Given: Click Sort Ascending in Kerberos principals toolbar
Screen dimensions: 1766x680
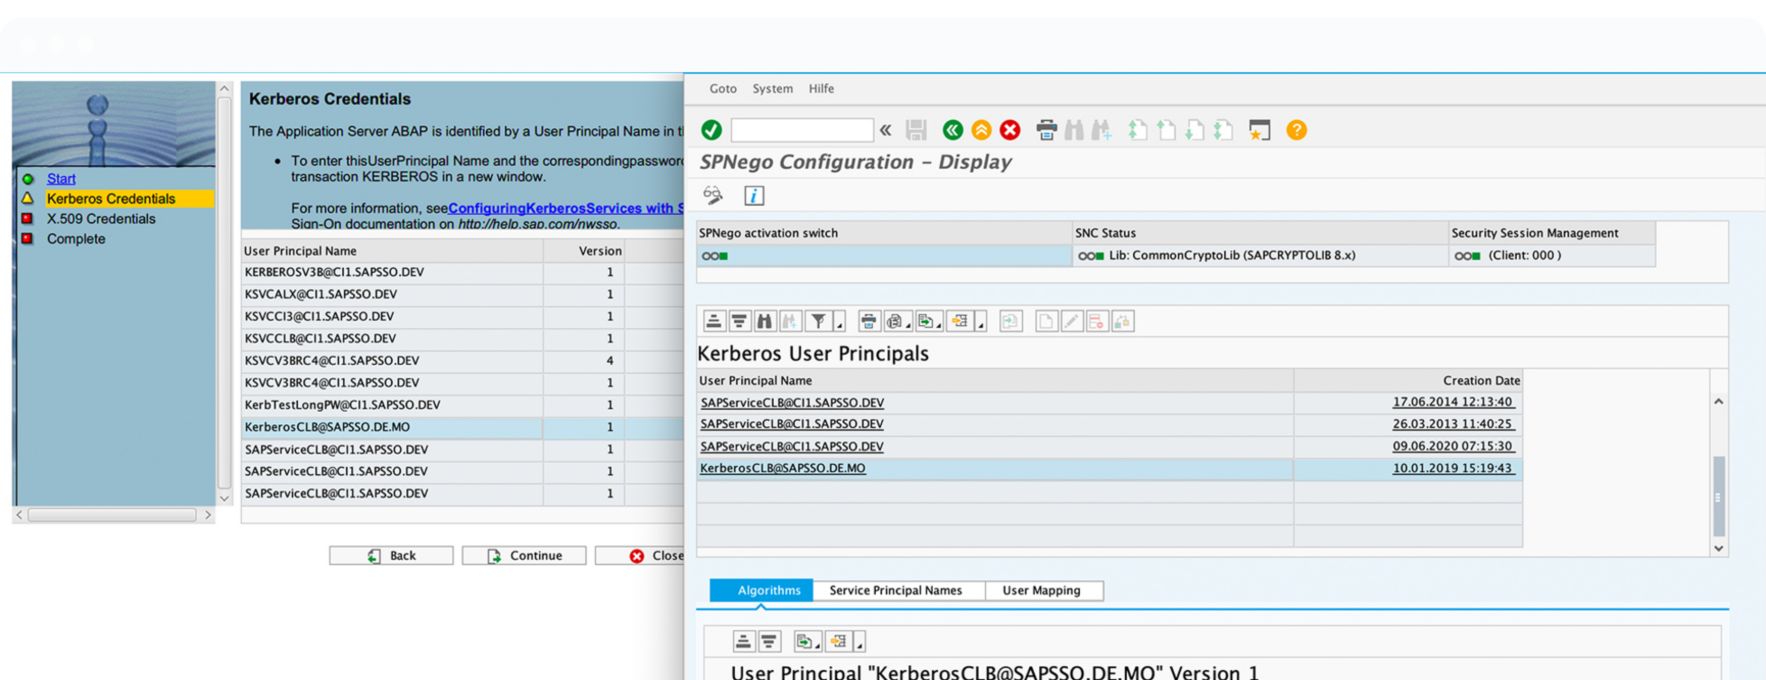Looking at the screenshot, I should tap(714, 321).
